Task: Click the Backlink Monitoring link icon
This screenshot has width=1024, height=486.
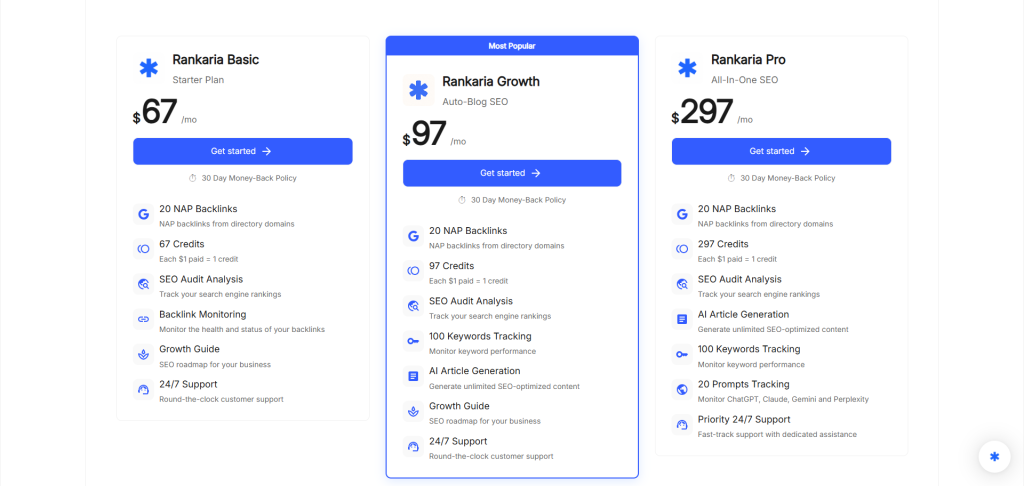Action: tap(144, 319)
